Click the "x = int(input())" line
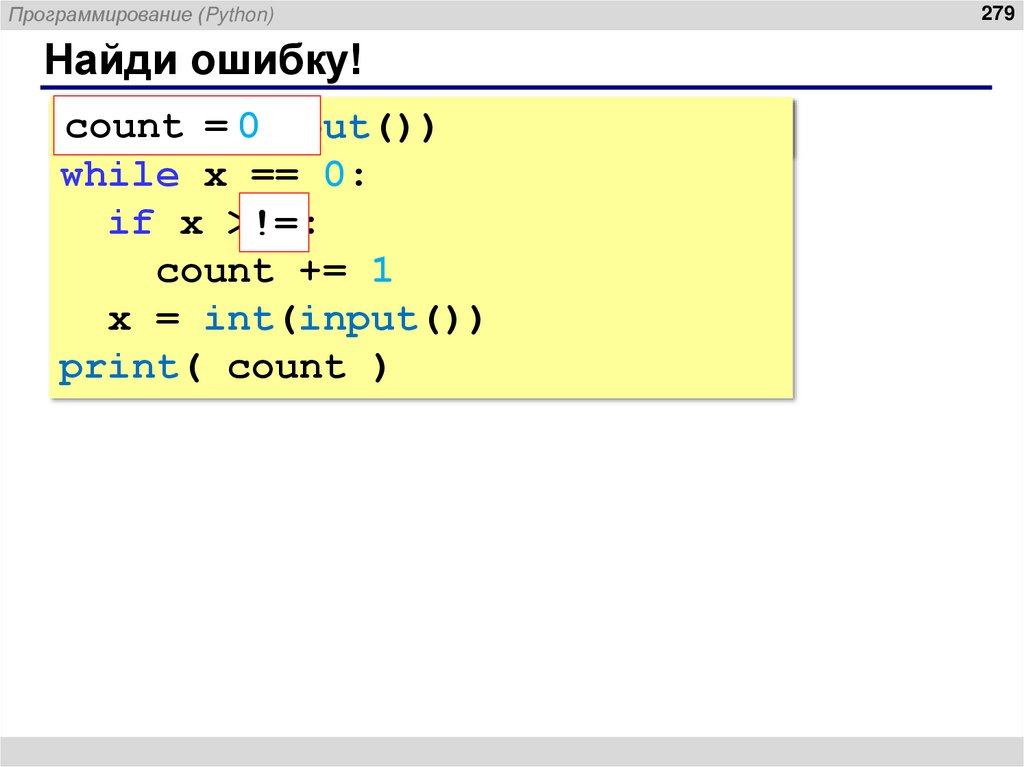 click(296, 318)
